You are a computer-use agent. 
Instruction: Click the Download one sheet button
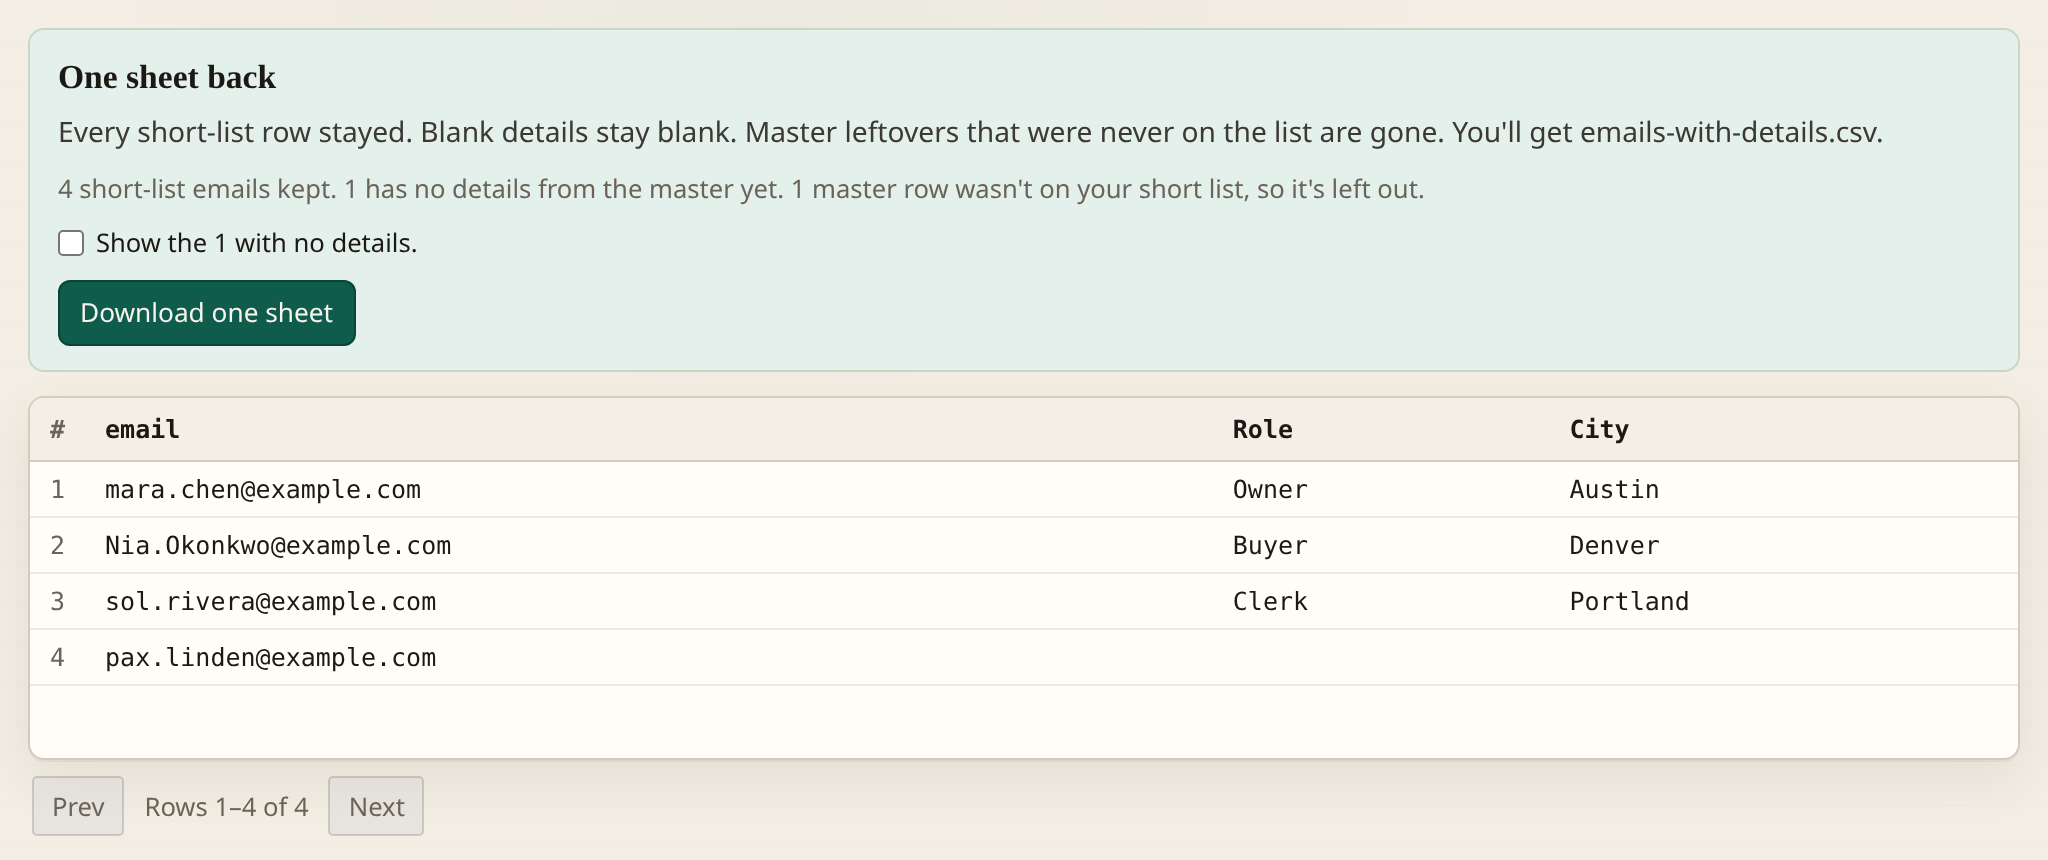[x=207, y=313]
